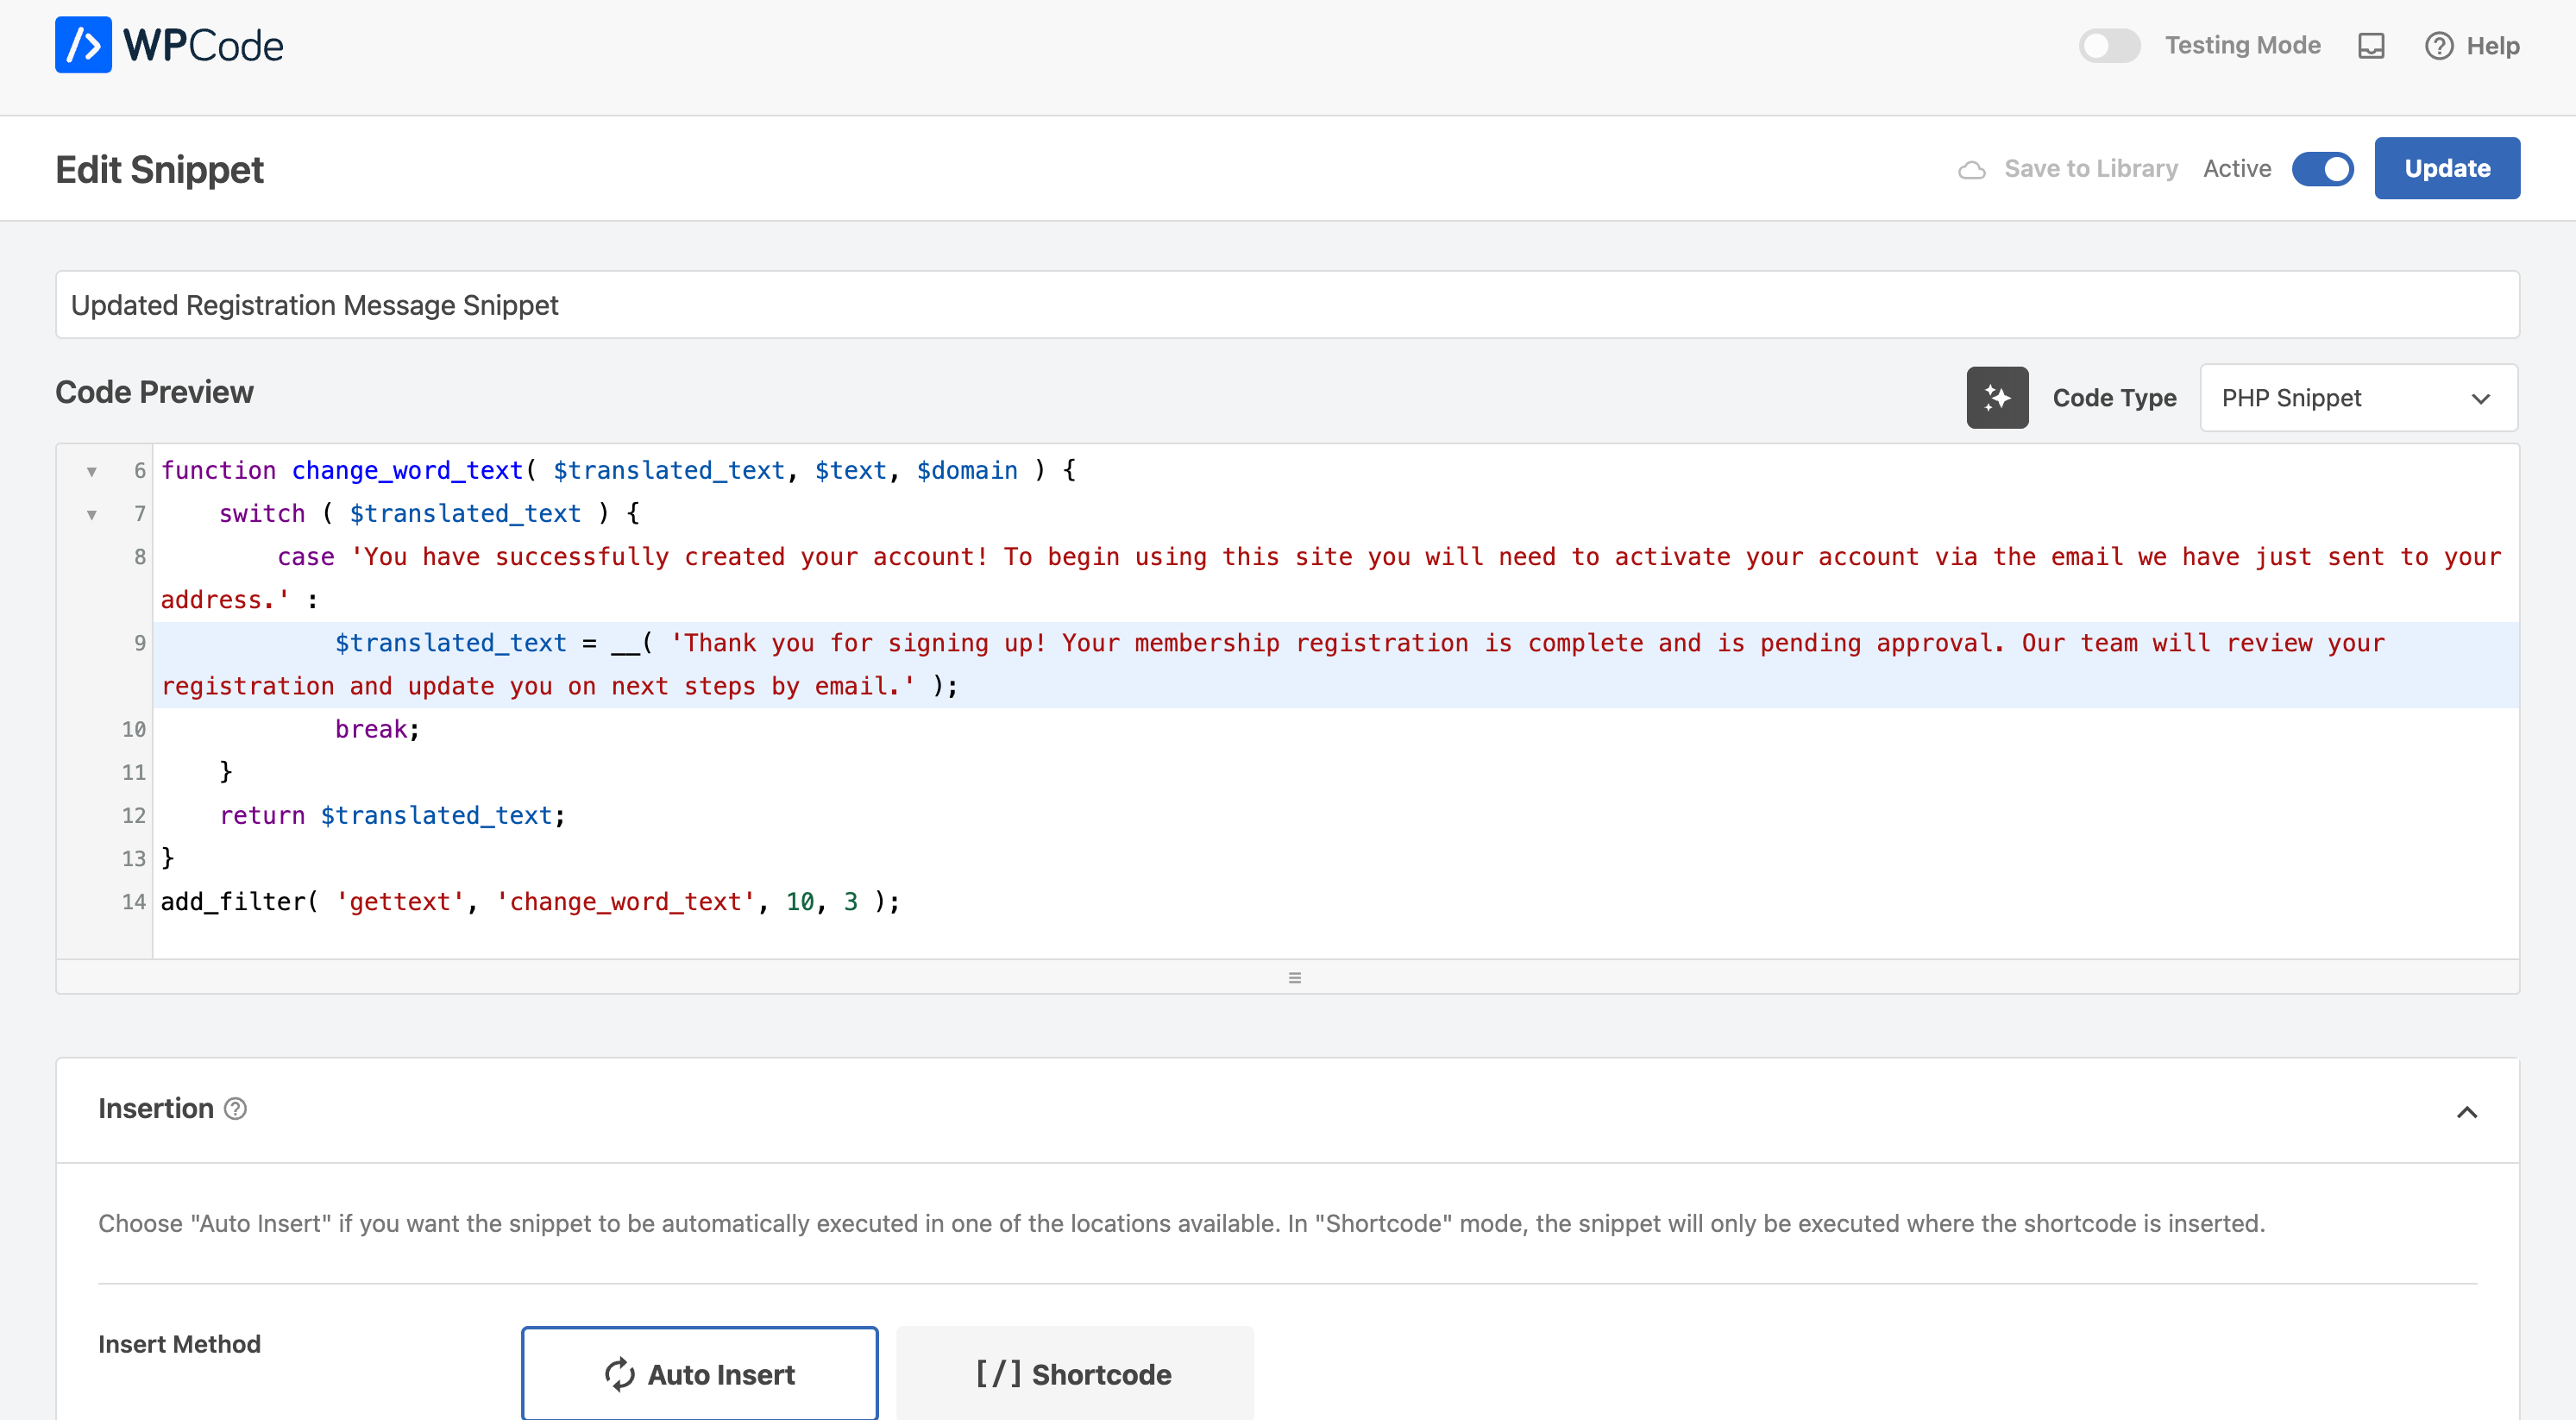The height and width of the screenshot is (1420, 2576).
Task: Click the Edit Snippet heading
Action: [159, 170]
